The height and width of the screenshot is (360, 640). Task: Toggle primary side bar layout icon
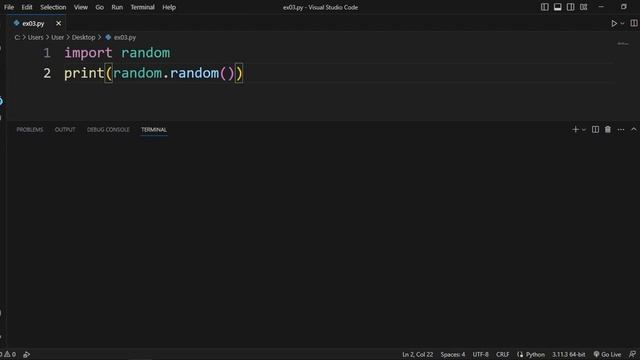(544, 7)
